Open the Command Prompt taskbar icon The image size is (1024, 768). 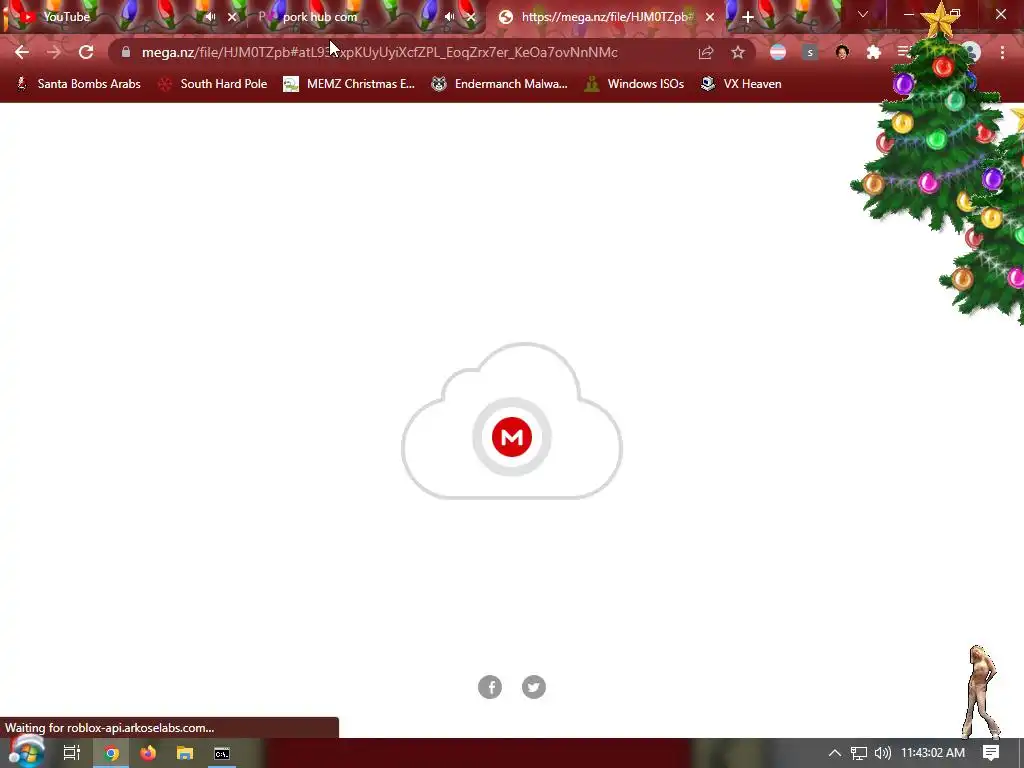click(x=222, y=754)
